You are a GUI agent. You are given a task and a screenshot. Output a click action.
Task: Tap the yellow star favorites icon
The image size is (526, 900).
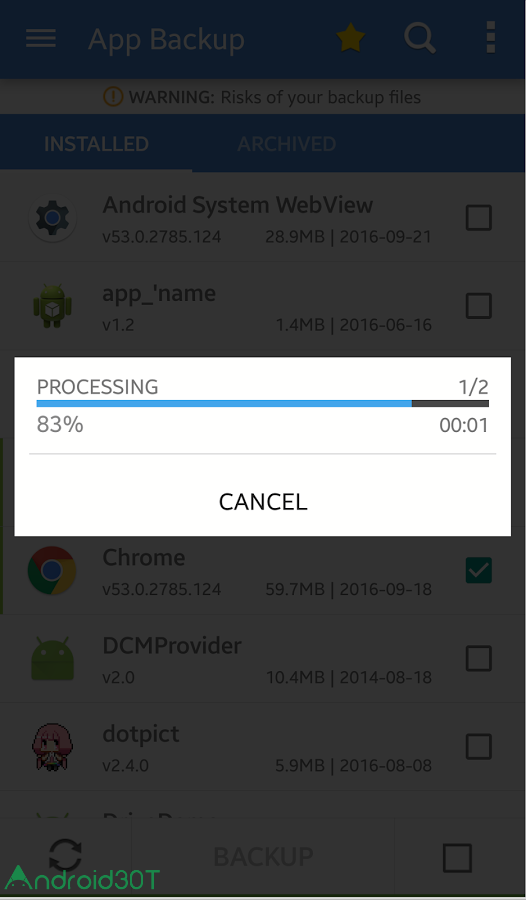350,38
